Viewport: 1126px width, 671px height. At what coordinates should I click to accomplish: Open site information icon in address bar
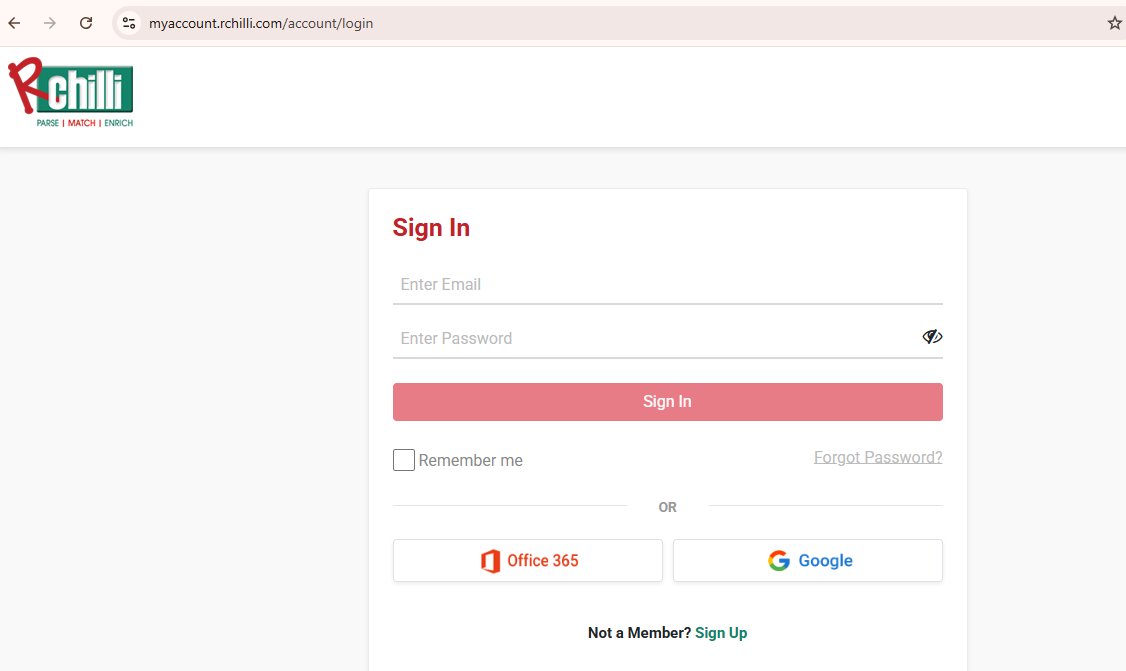[128, 23]
